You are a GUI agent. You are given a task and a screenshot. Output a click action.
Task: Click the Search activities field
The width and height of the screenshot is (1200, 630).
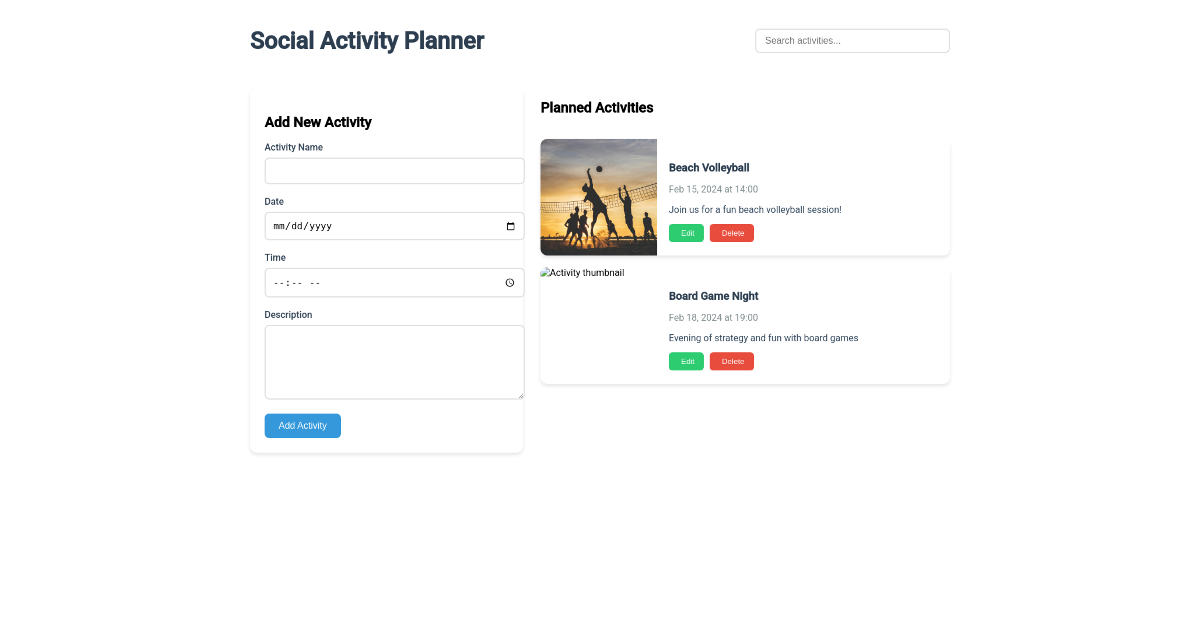852,40
